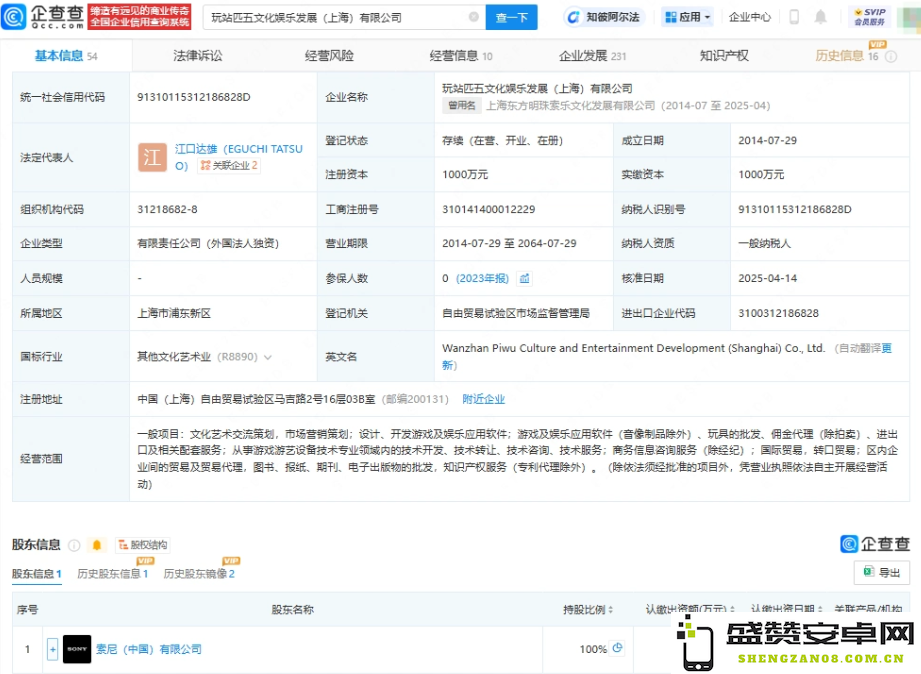The height and width of the screenshot is (674, 921).
Task: Click the organization code 31218682-8
Action: (x=167, y=210)
